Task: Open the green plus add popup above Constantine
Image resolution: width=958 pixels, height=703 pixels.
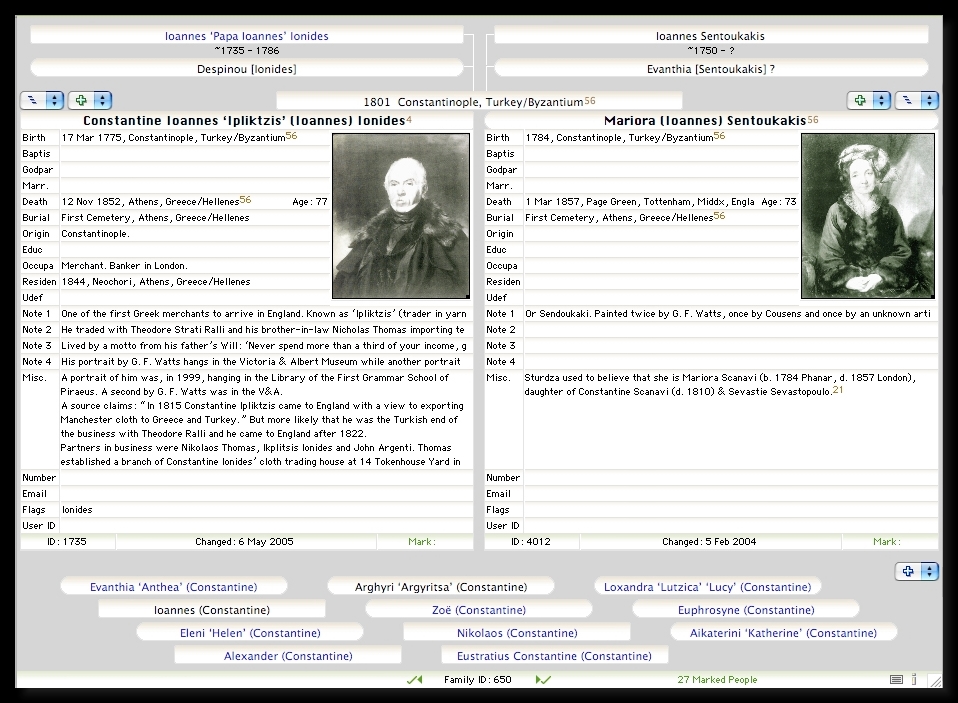Action: pyautogui.click(x=90, y=101)
